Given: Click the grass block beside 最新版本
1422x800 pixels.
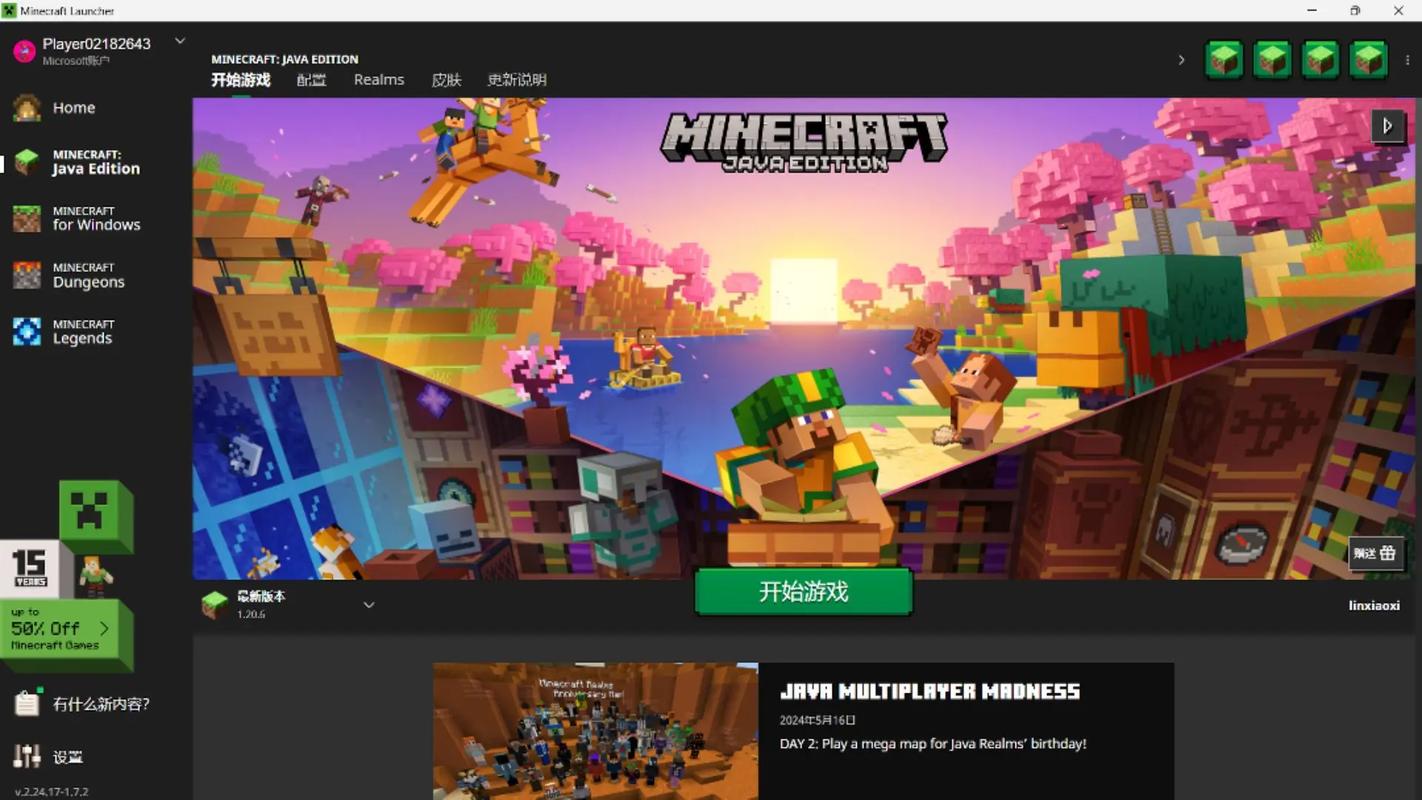Looking at the screenshot, I should (215, 605).
